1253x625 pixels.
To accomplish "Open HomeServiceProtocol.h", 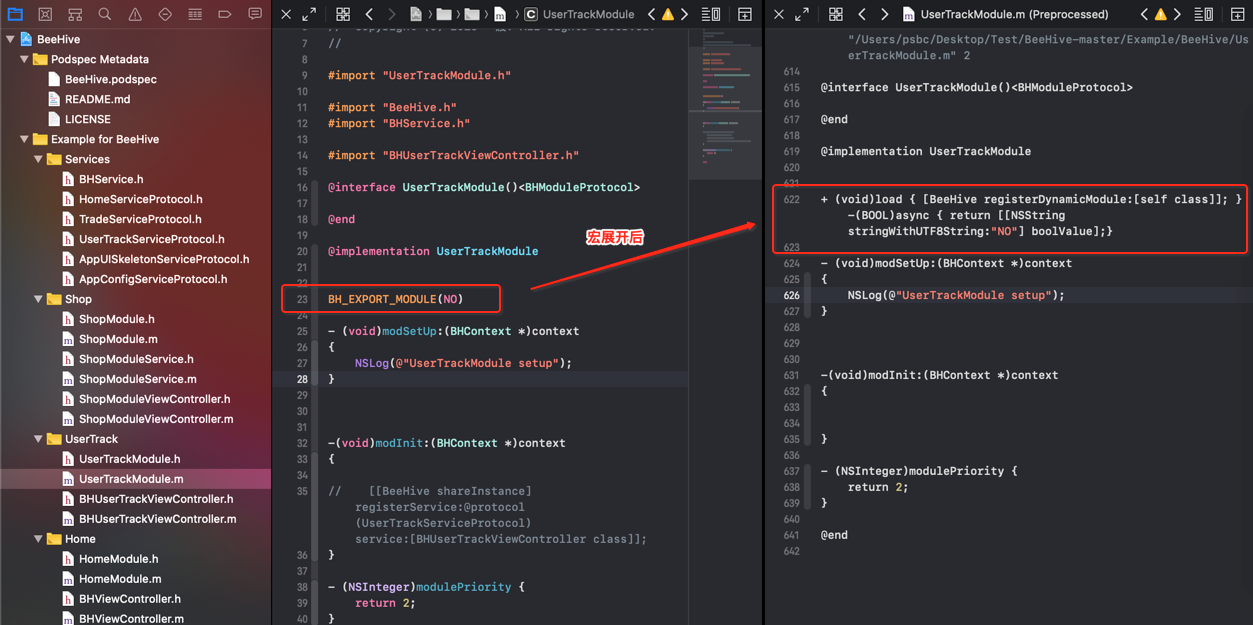I will pyautogui.click(x=140, y=199).
